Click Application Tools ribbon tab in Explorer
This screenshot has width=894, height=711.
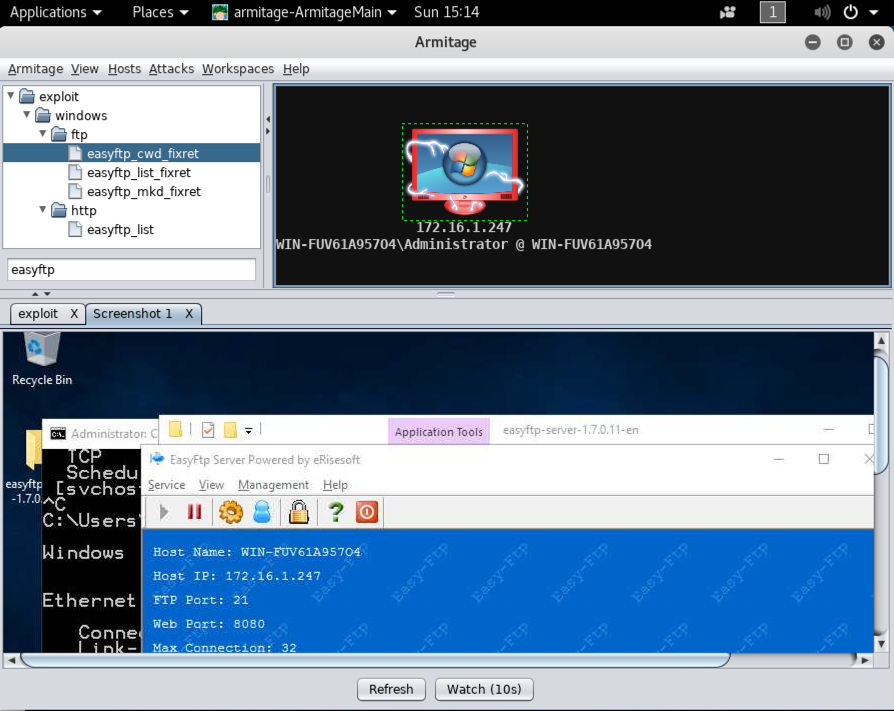pos(438,432)
